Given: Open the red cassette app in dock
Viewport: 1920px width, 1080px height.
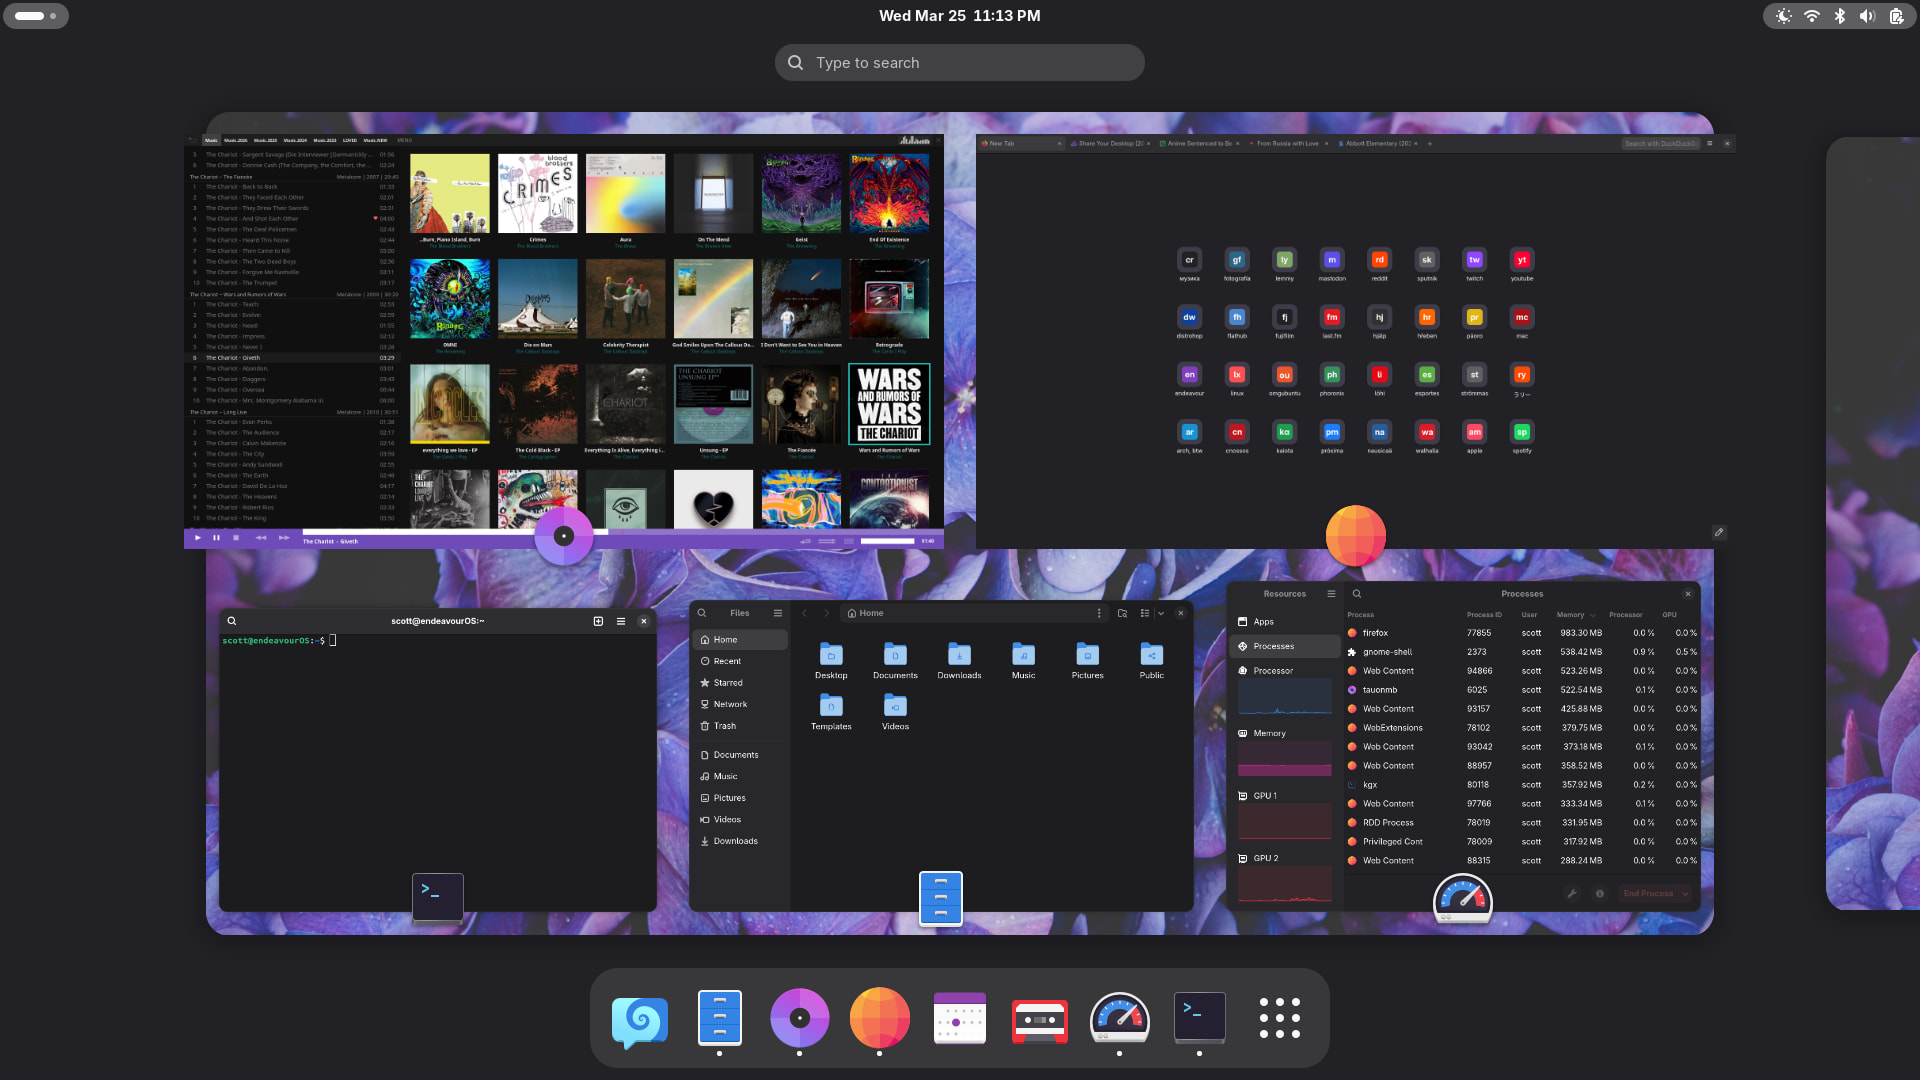Looking at the screenshot, I should click(x=1039, y=1019).
